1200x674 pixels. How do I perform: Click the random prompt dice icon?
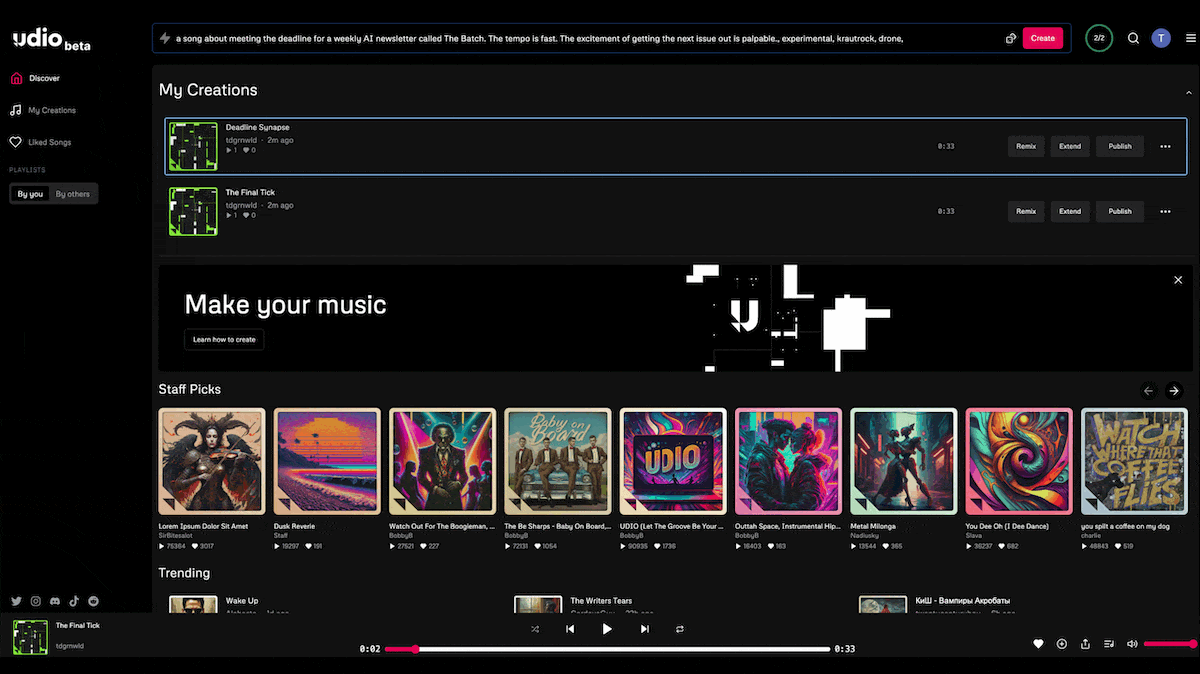(1011, 39)
